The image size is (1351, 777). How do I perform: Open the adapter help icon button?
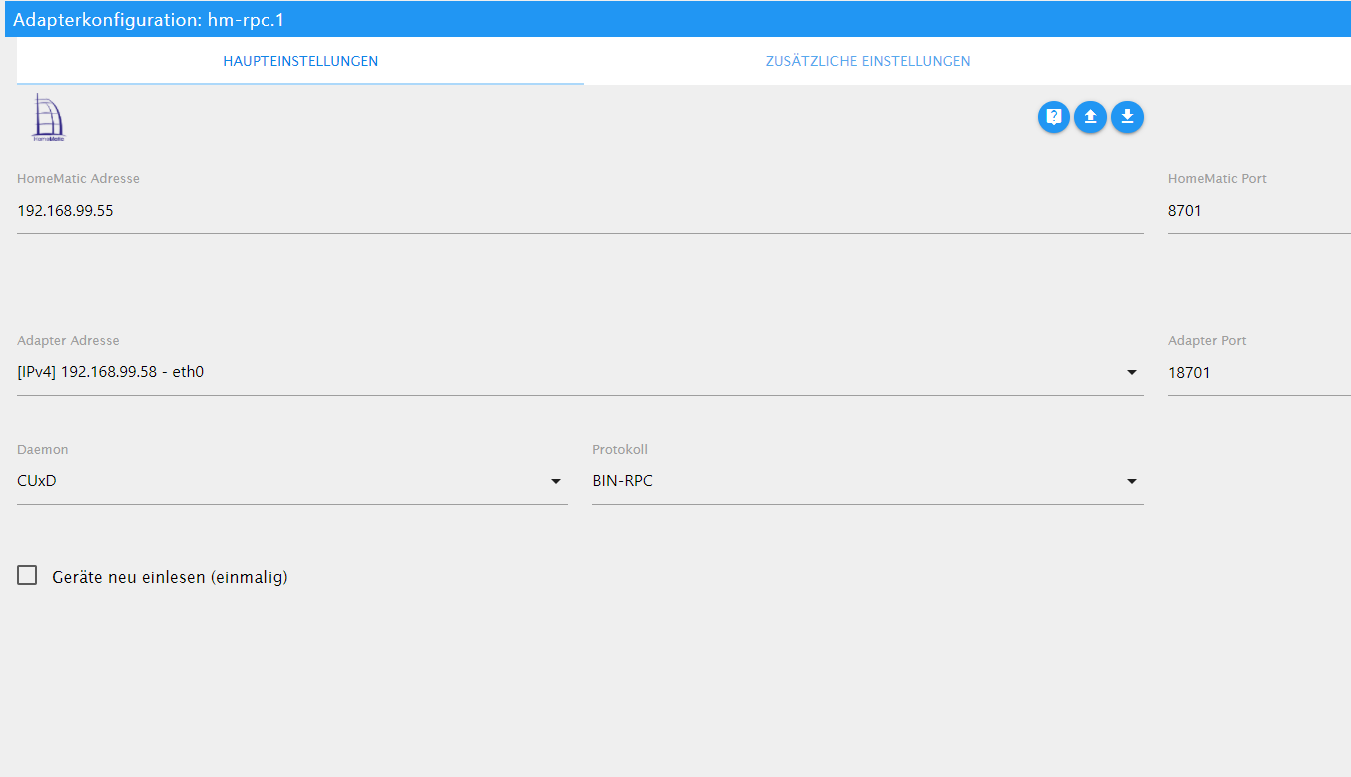point(1053,117)
